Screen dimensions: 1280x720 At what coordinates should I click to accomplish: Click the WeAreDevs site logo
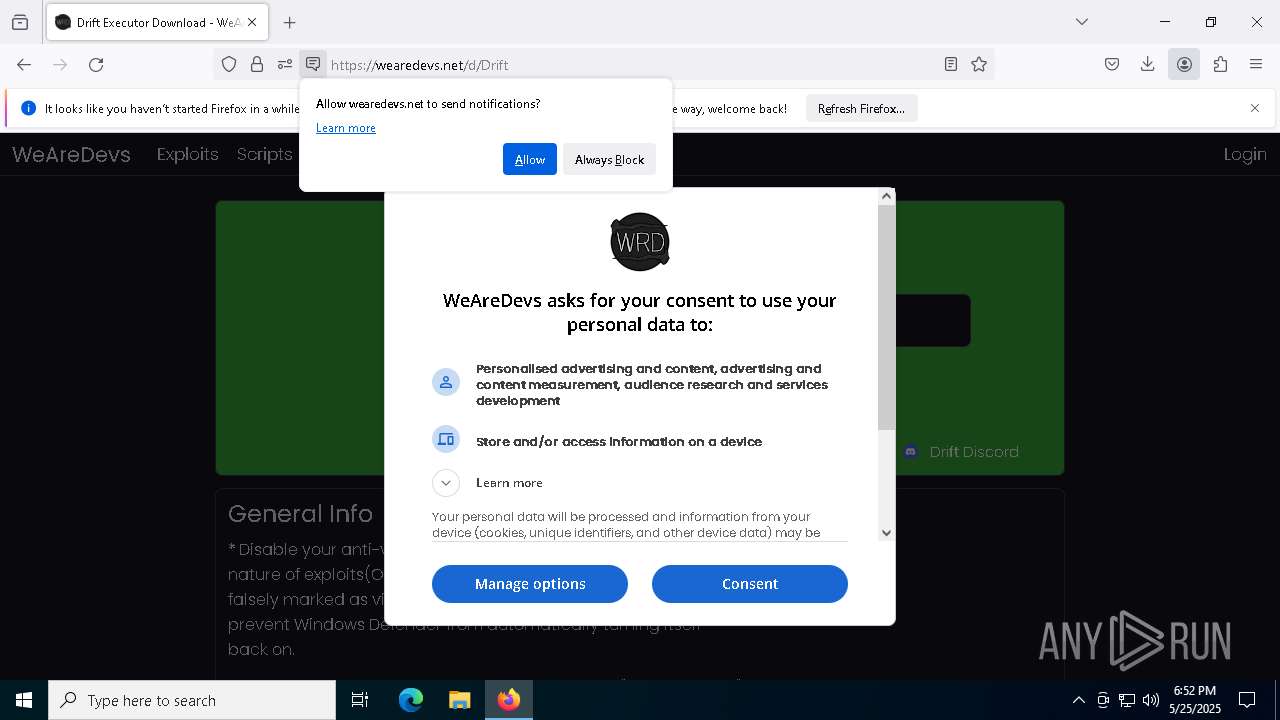point(71,154)
